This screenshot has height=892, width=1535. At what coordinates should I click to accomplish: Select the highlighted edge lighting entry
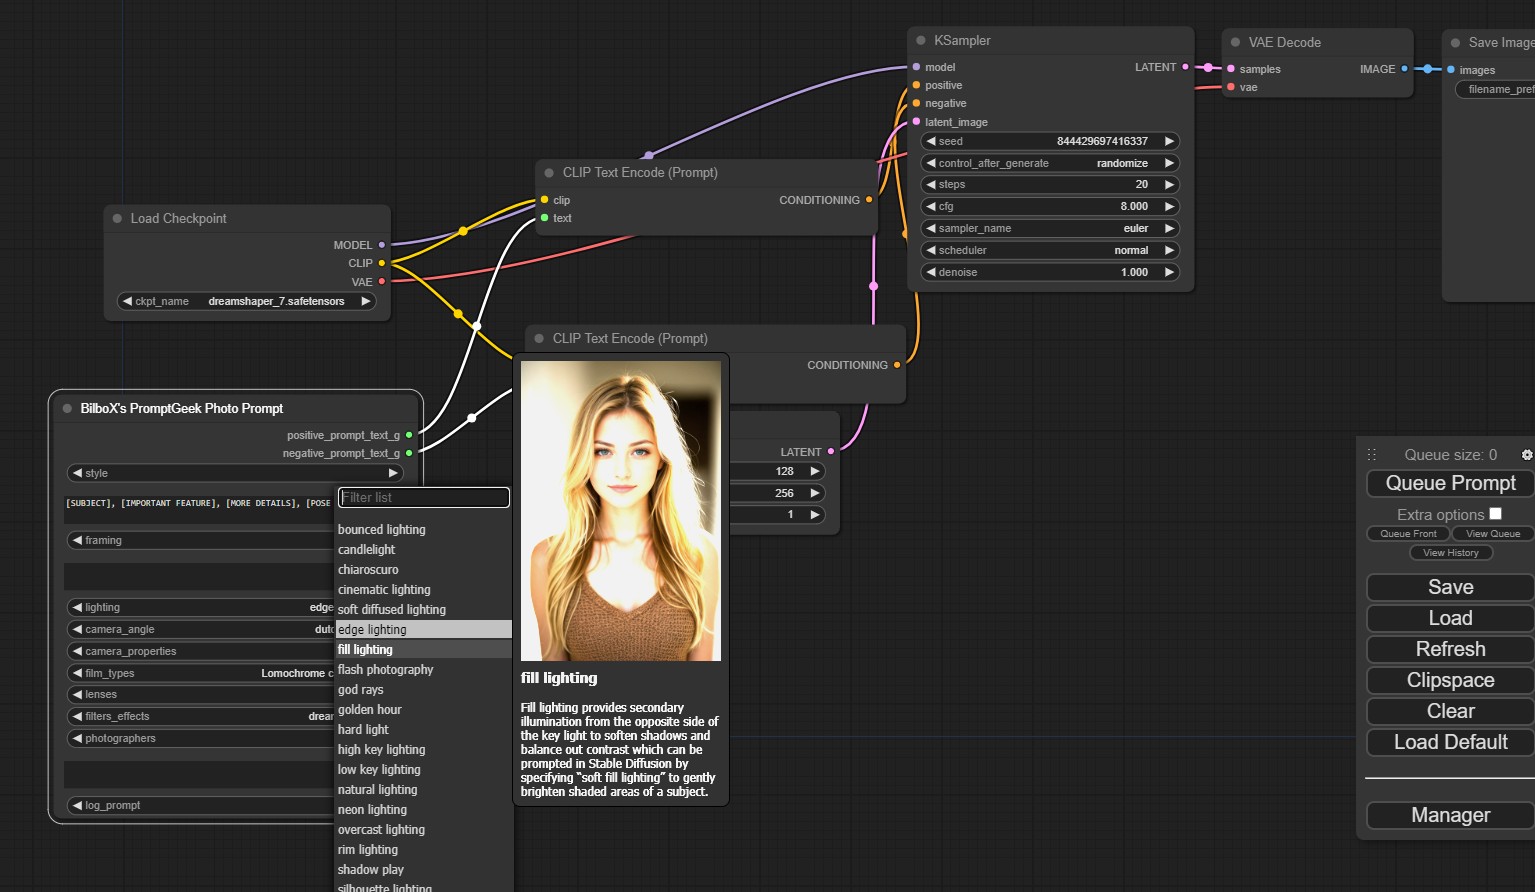click(424, 629)
